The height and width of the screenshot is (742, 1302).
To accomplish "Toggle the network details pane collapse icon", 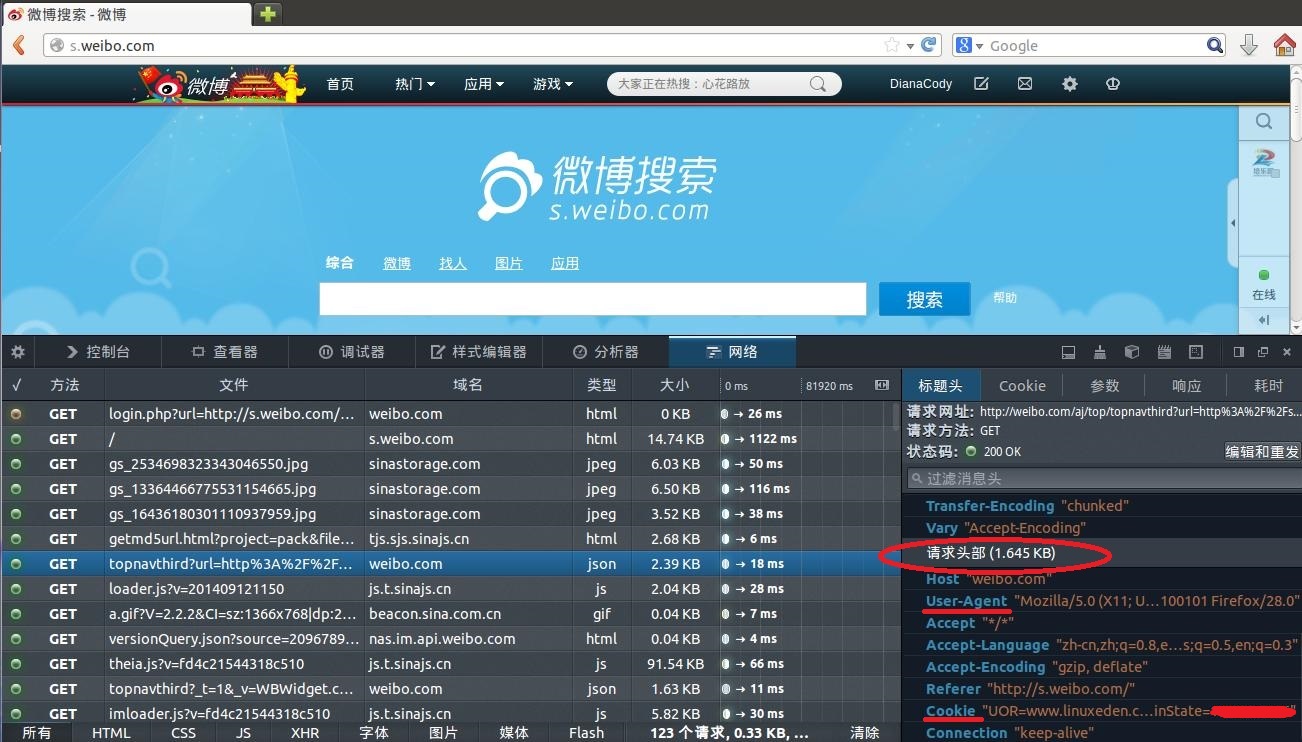I will click(881, 385).
